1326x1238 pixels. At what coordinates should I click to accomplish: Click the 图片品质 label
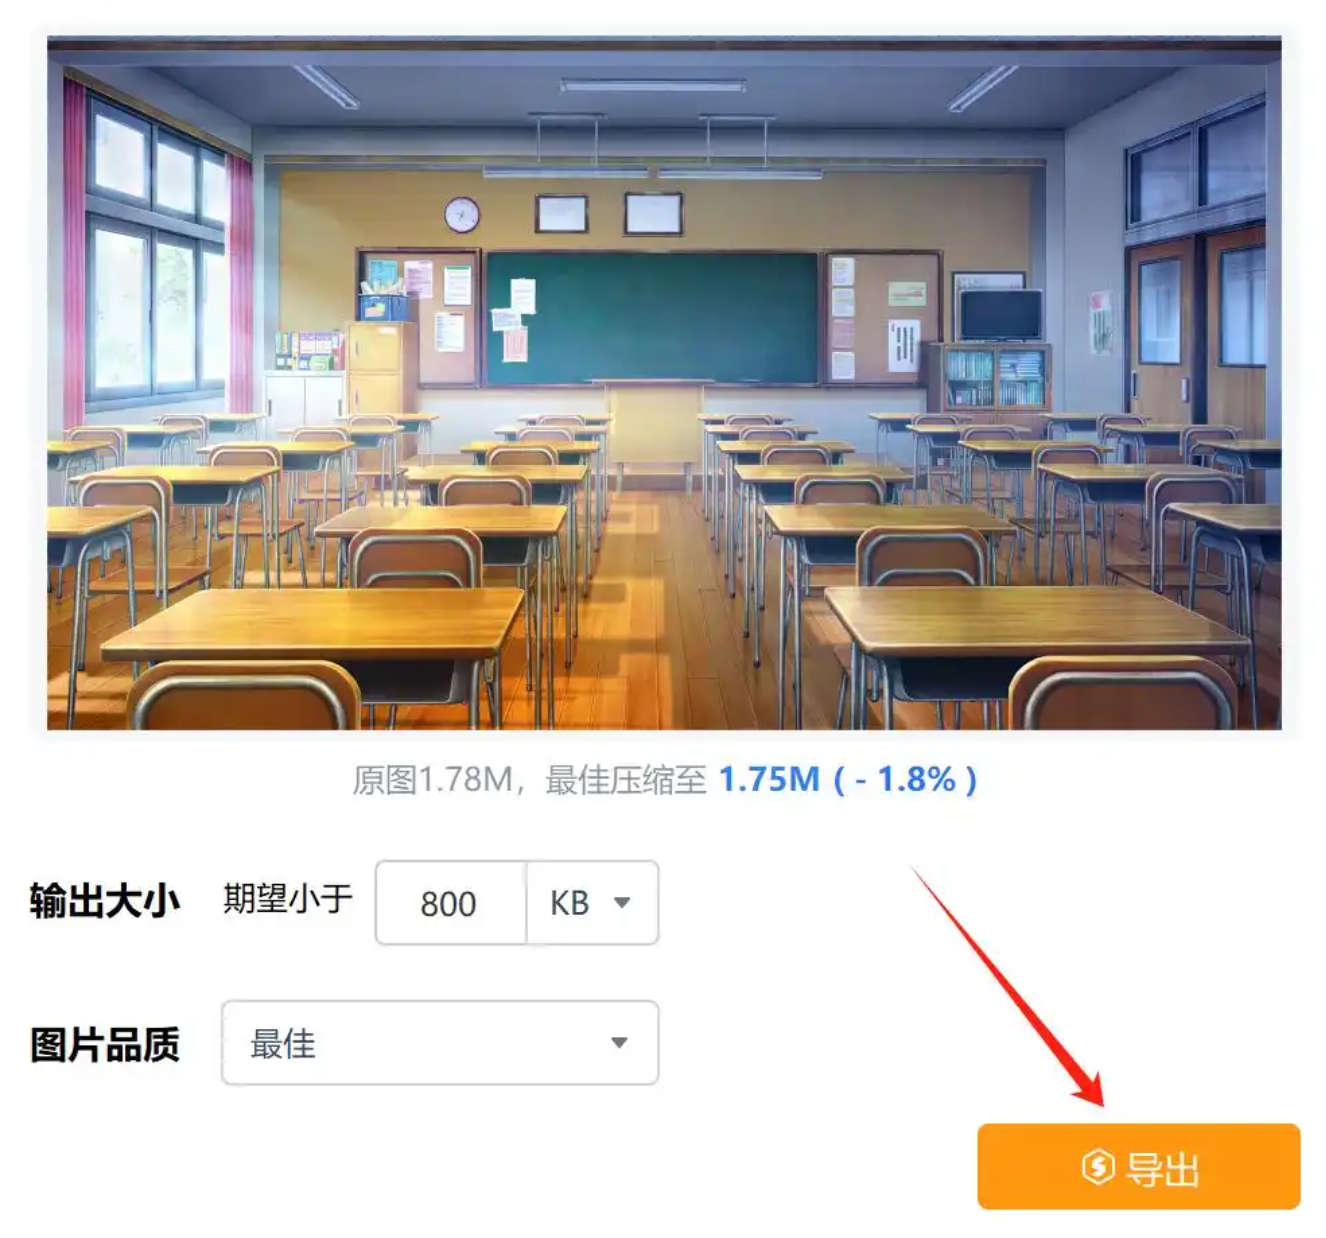click(105, 1044)
